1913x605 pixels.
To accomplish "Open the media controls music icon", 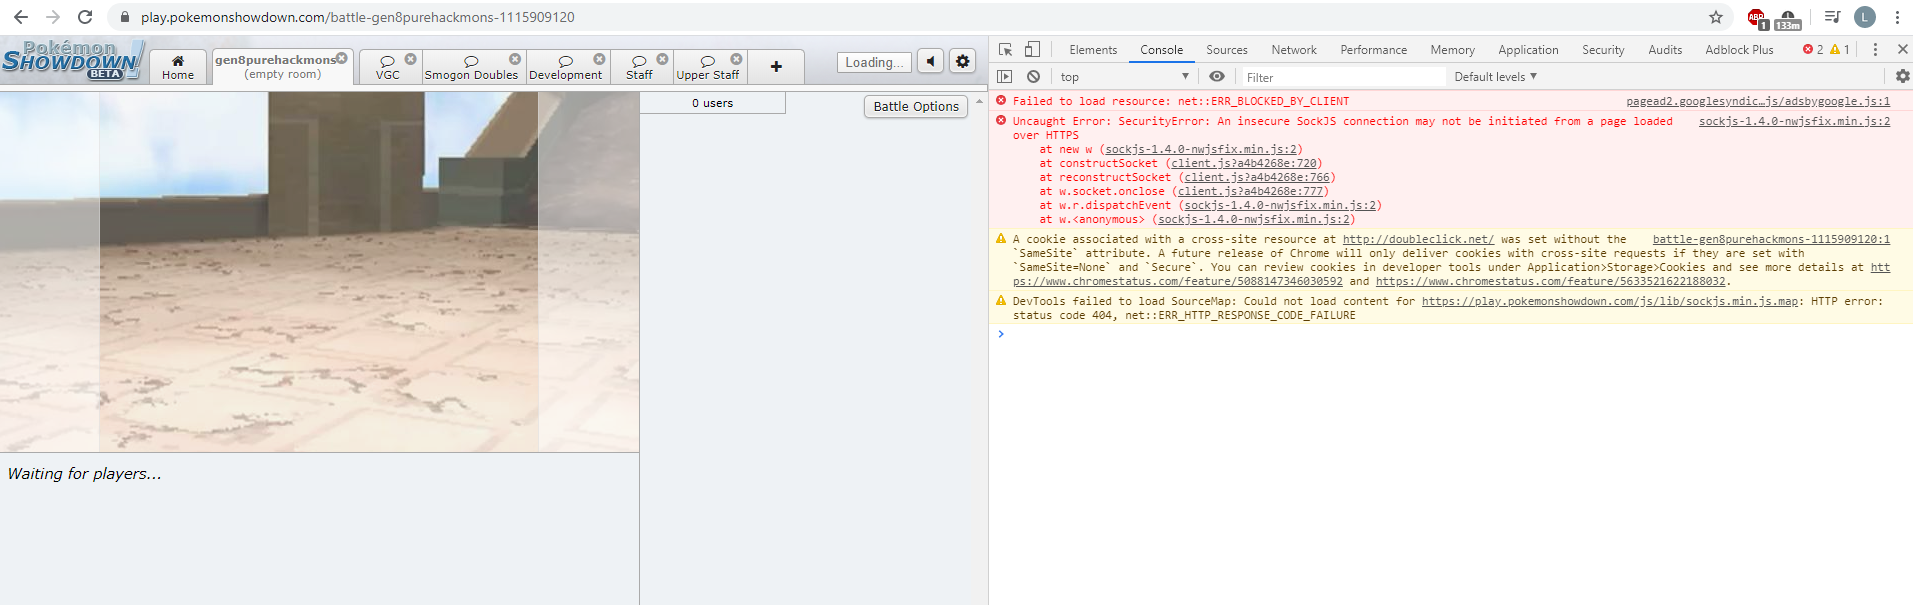I will tap(1832, 17).
